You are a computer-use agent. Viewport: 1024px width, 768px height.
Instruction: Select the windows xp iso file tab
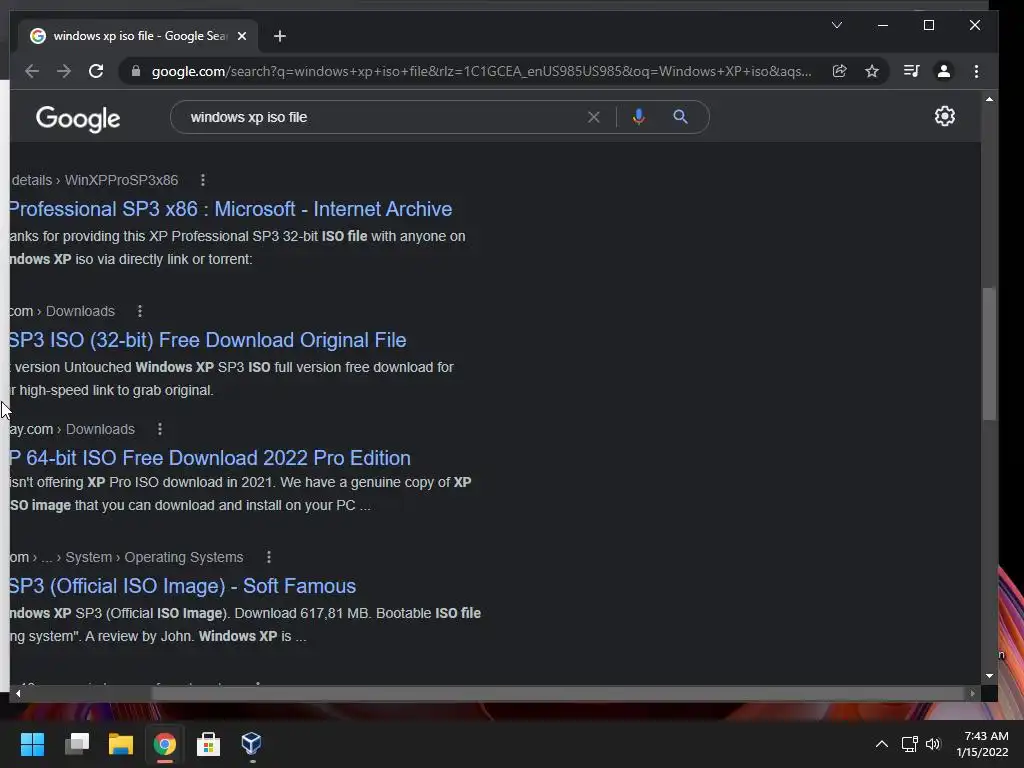(x=138, y=36)
